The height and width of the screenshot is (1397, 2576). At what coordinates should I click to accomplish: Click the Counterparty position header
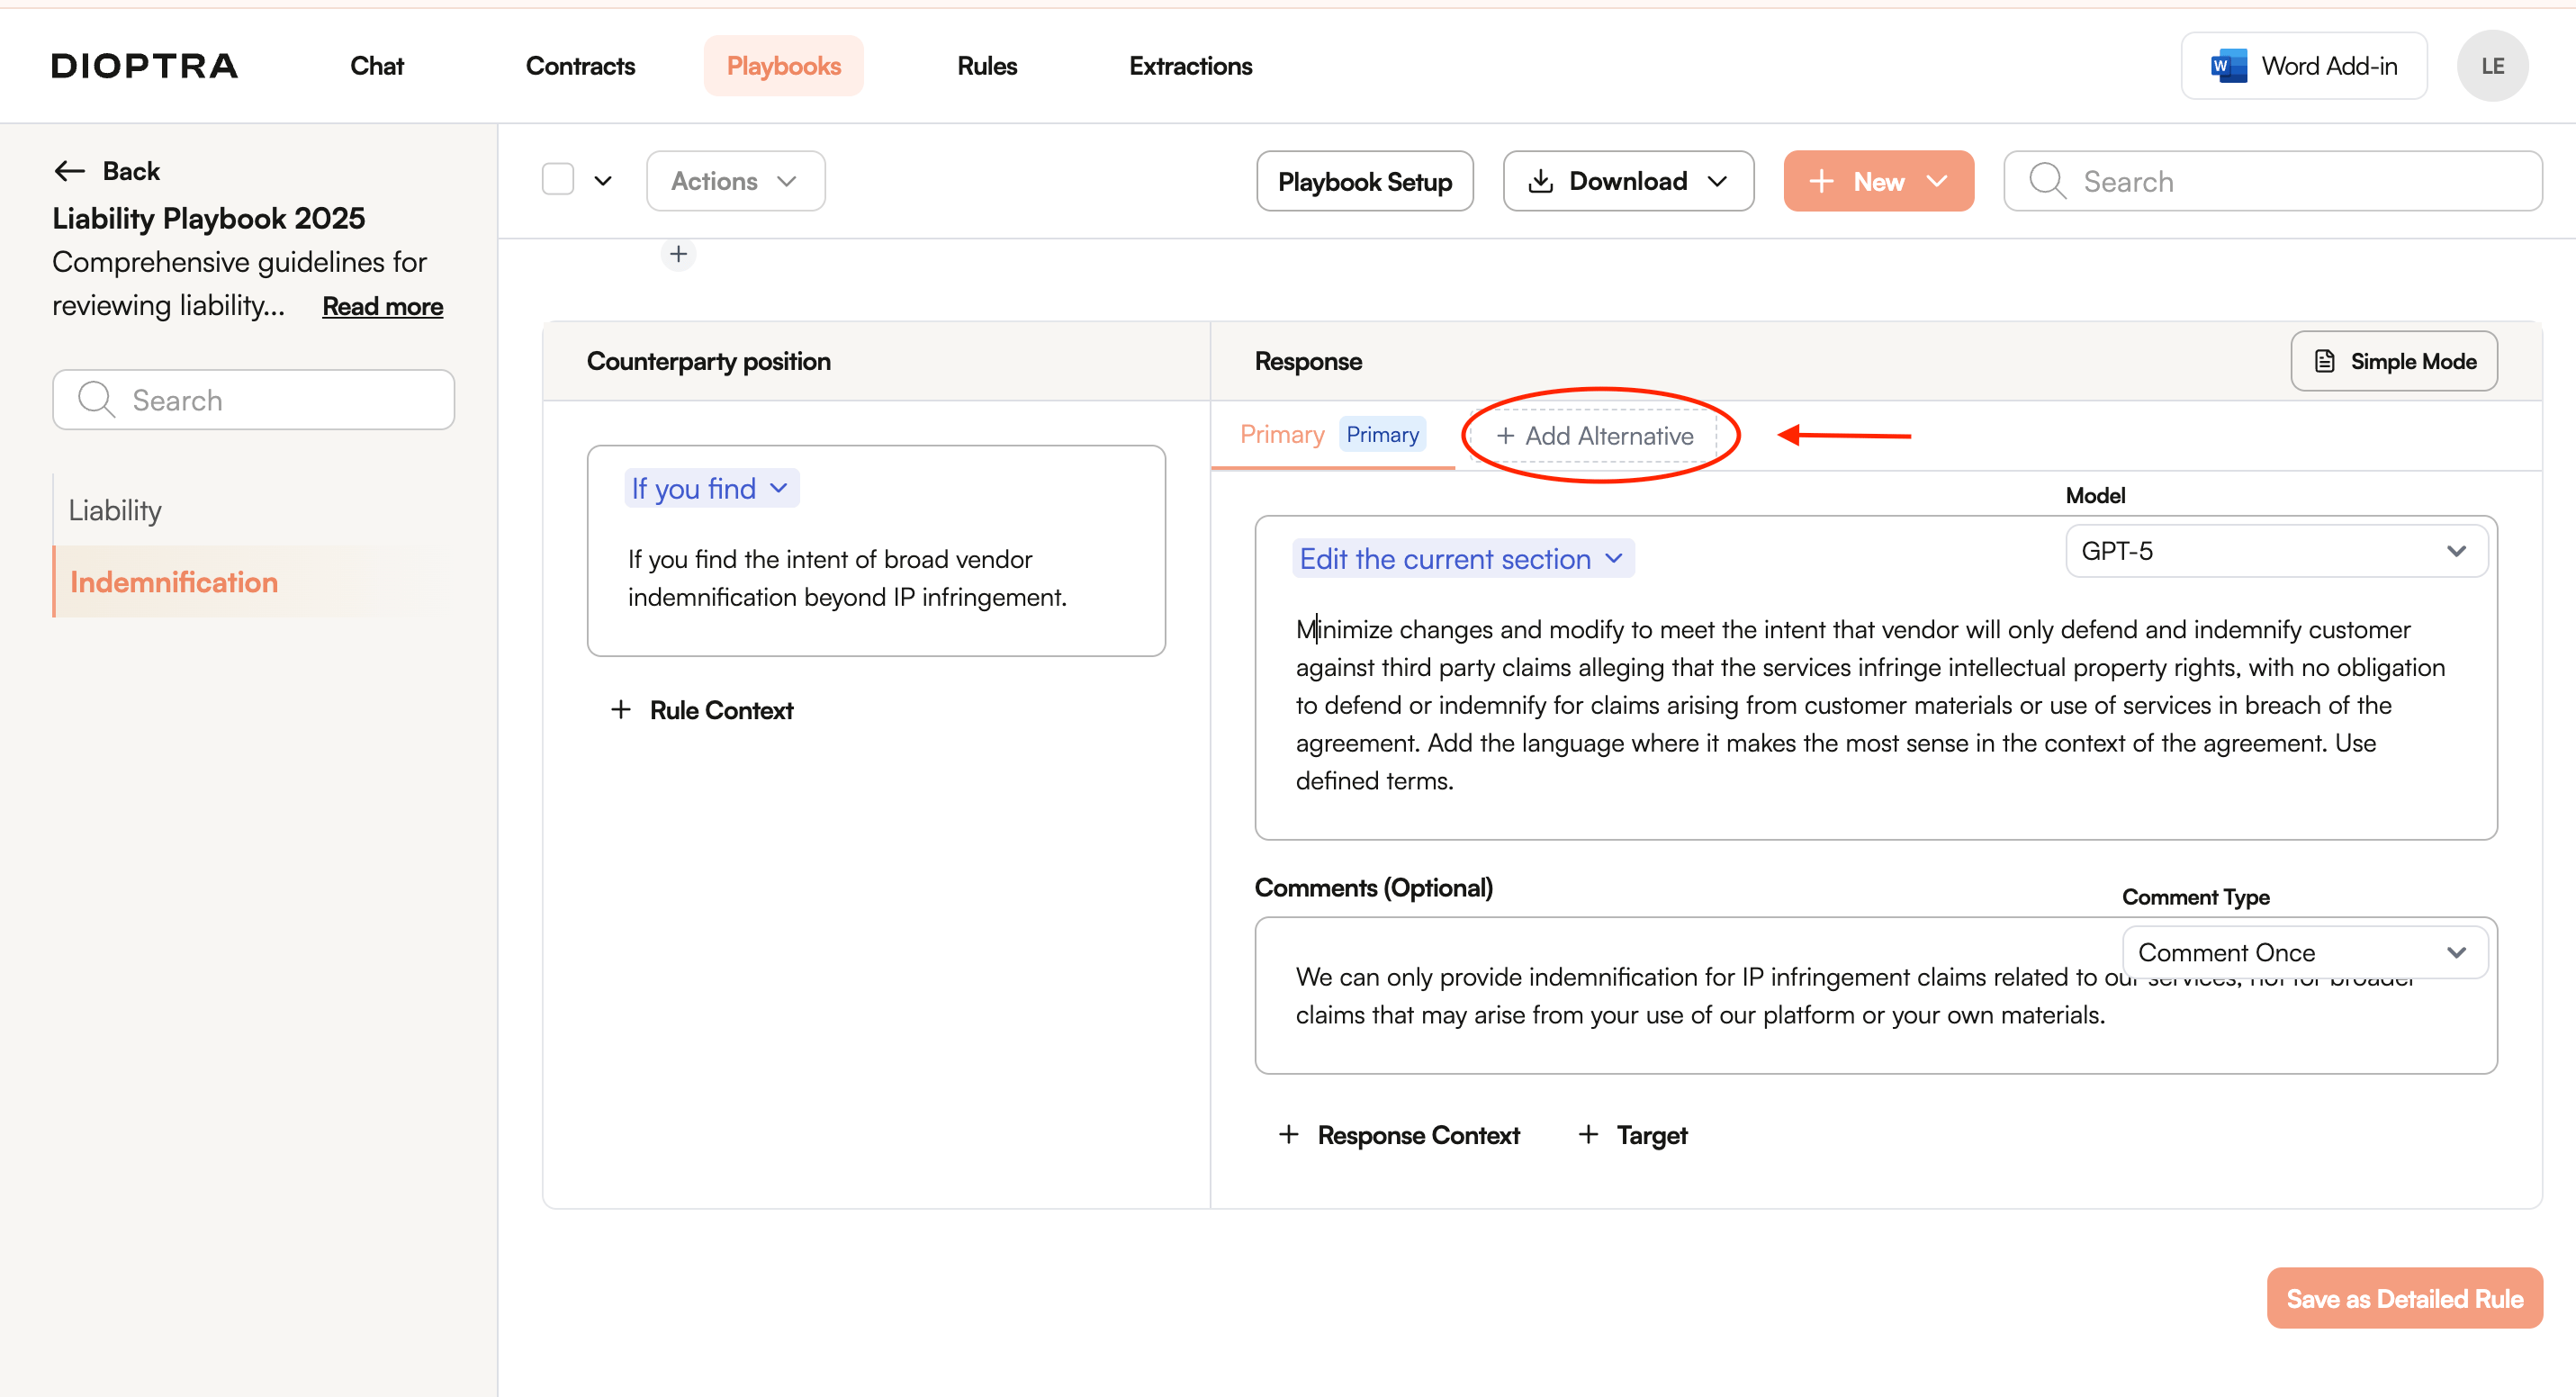point(709,361)
